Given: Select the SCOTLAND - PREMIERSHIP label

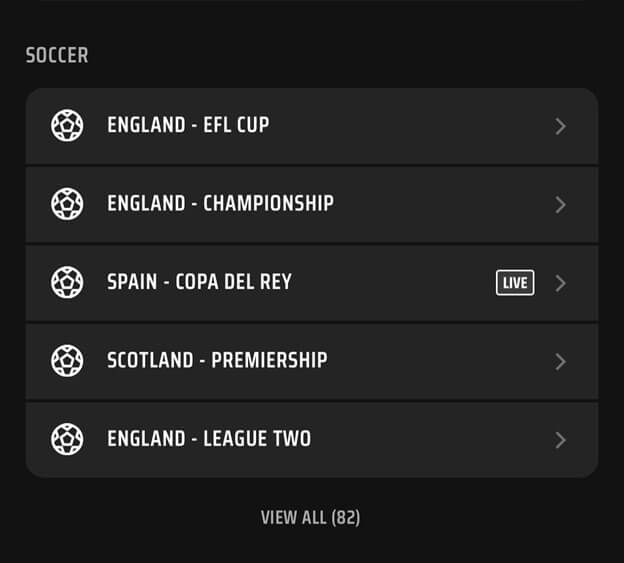Looking at the screenshot, I should point(217,360).
